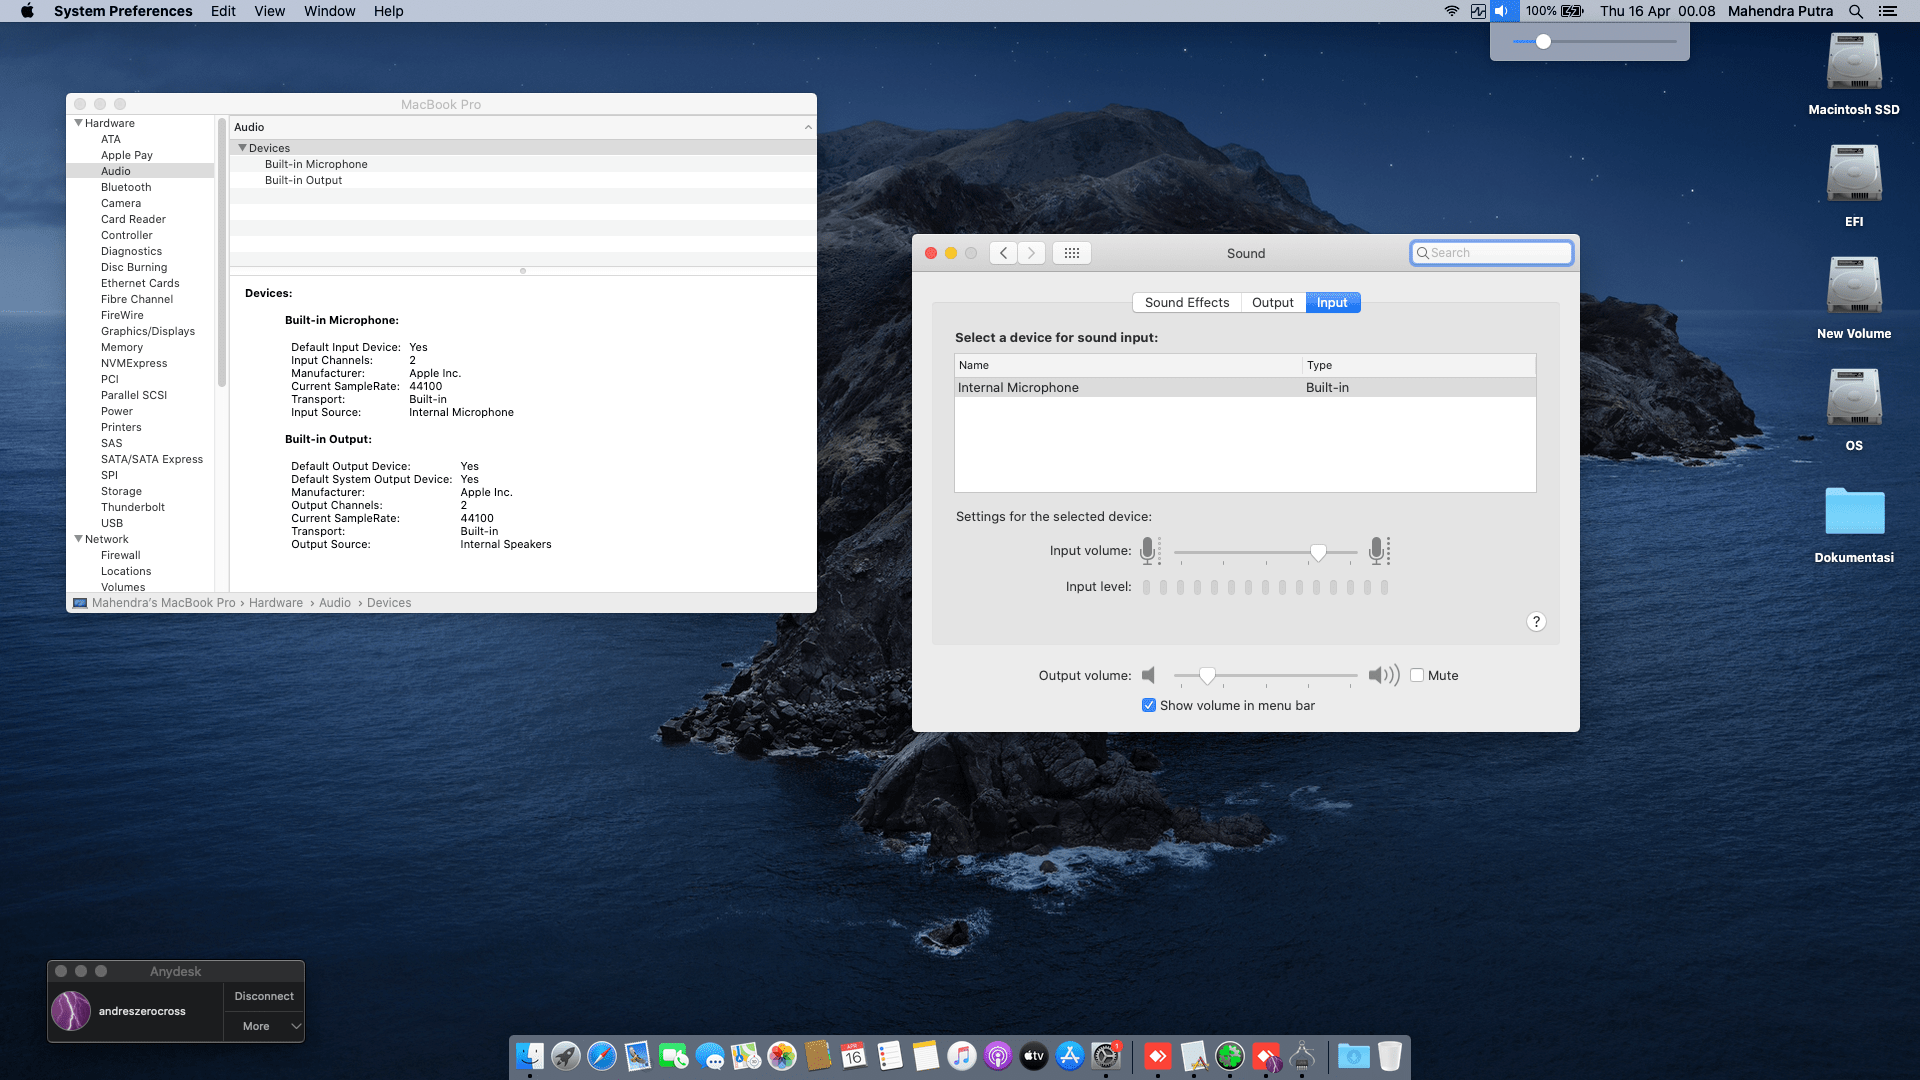The image size is (1920, 1080).
Task: Click Disconnect in Anydesk window
Action: click(x=264, y=996)
